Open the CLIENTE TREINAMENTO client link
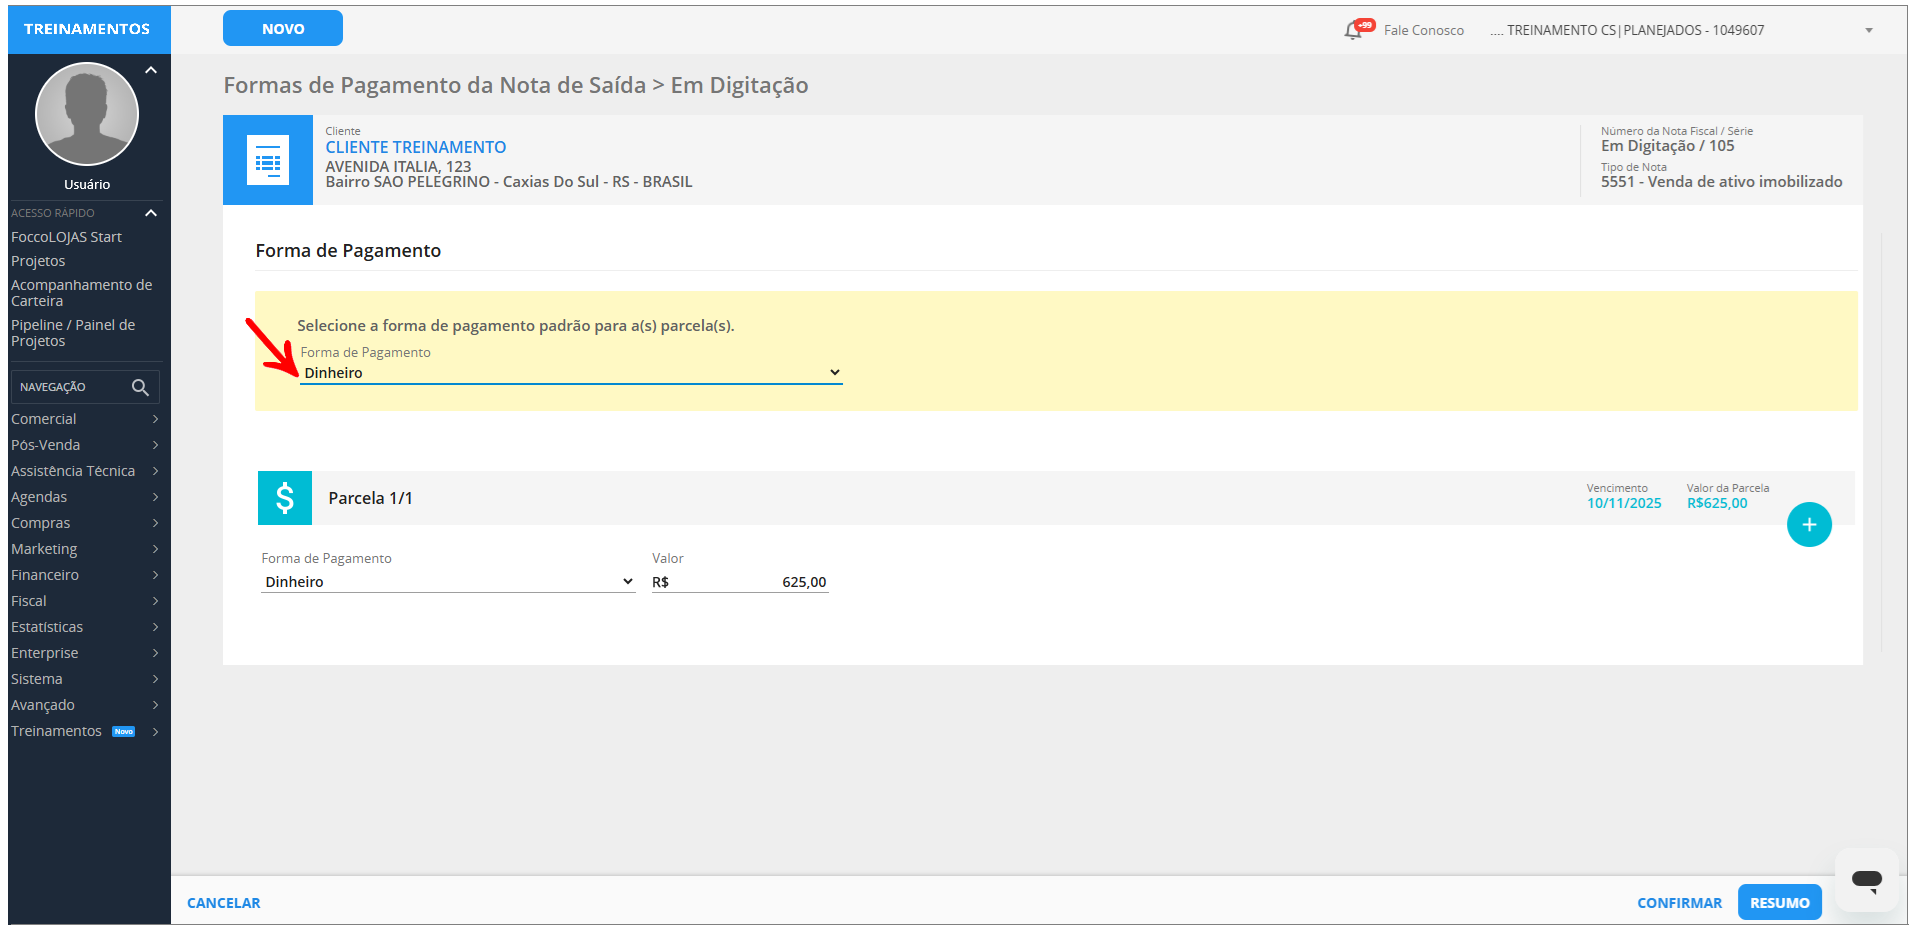This screenshot has width=1916, height=936. [416, 147]
